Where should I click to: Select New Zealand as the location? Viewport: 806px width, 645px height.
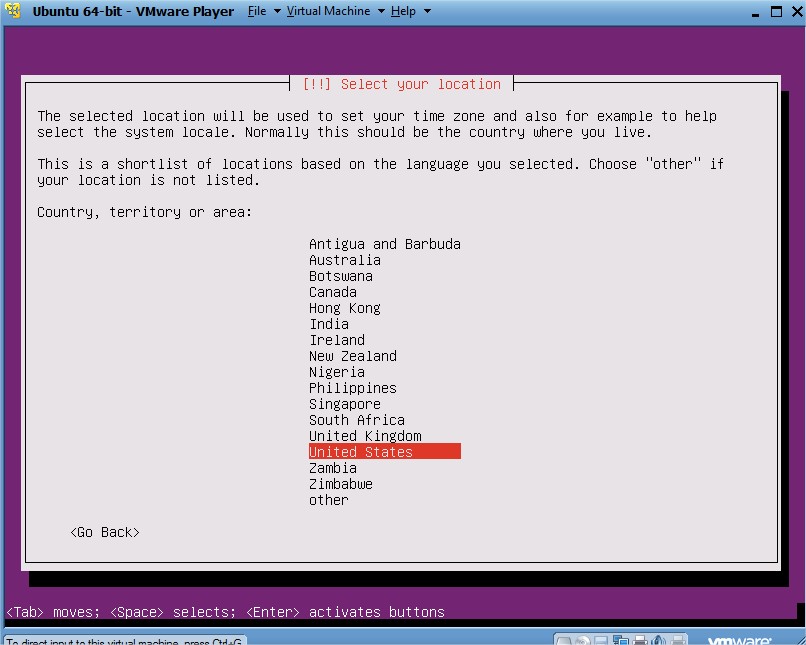(x=353, y=355)
